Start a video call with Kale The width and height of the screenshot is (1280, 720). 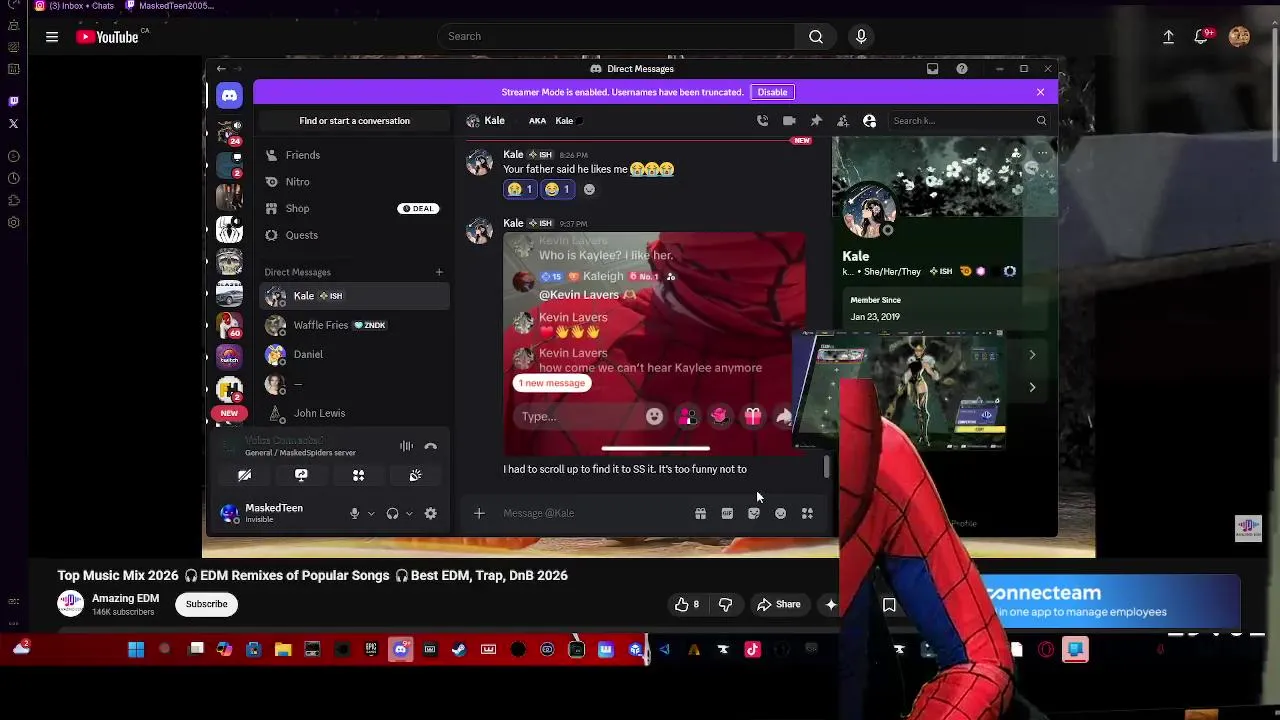[789, 121]
